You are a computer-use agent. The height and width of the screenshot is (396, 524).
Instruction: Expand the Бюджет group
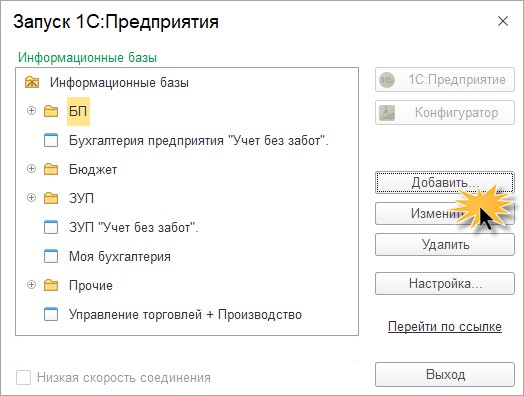(x=31, y=169)
